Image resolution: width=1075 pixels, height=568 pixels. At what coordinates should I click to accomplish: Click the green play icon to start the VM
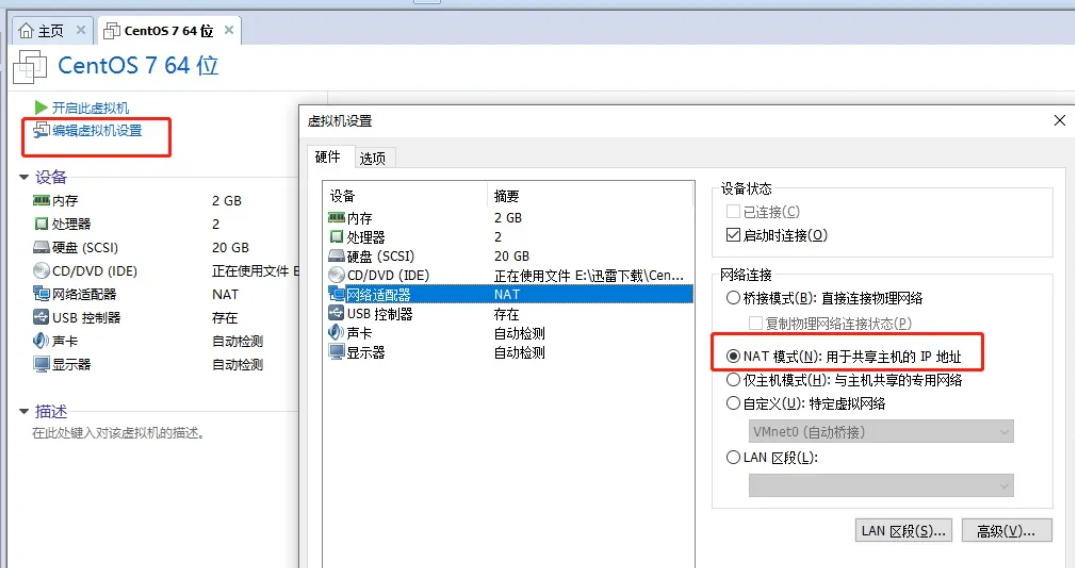pyautogui.click(x=41, y=108)
